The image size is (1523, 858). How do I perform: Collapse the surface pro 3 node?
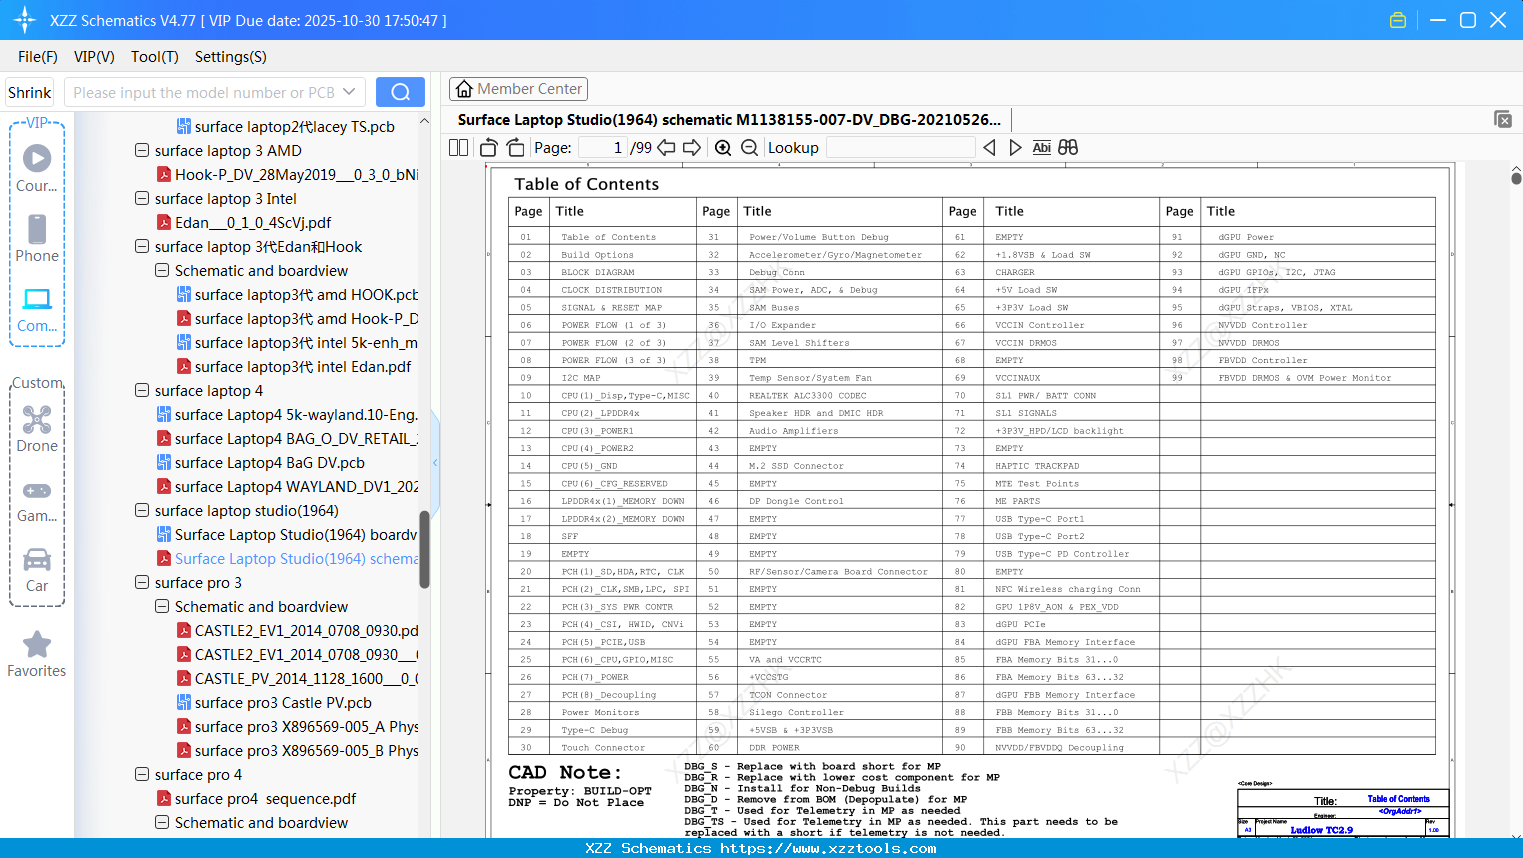point(142,582)
